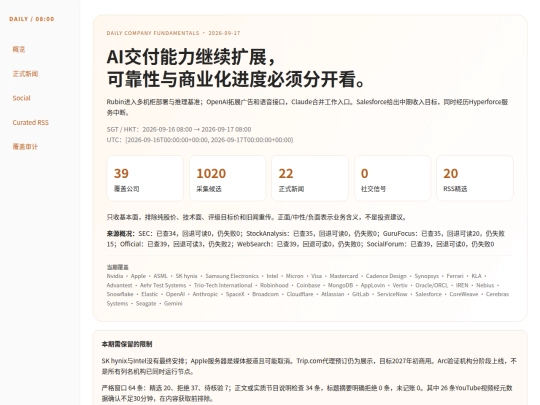Click the 1020 采集候选 stat card

227,178
